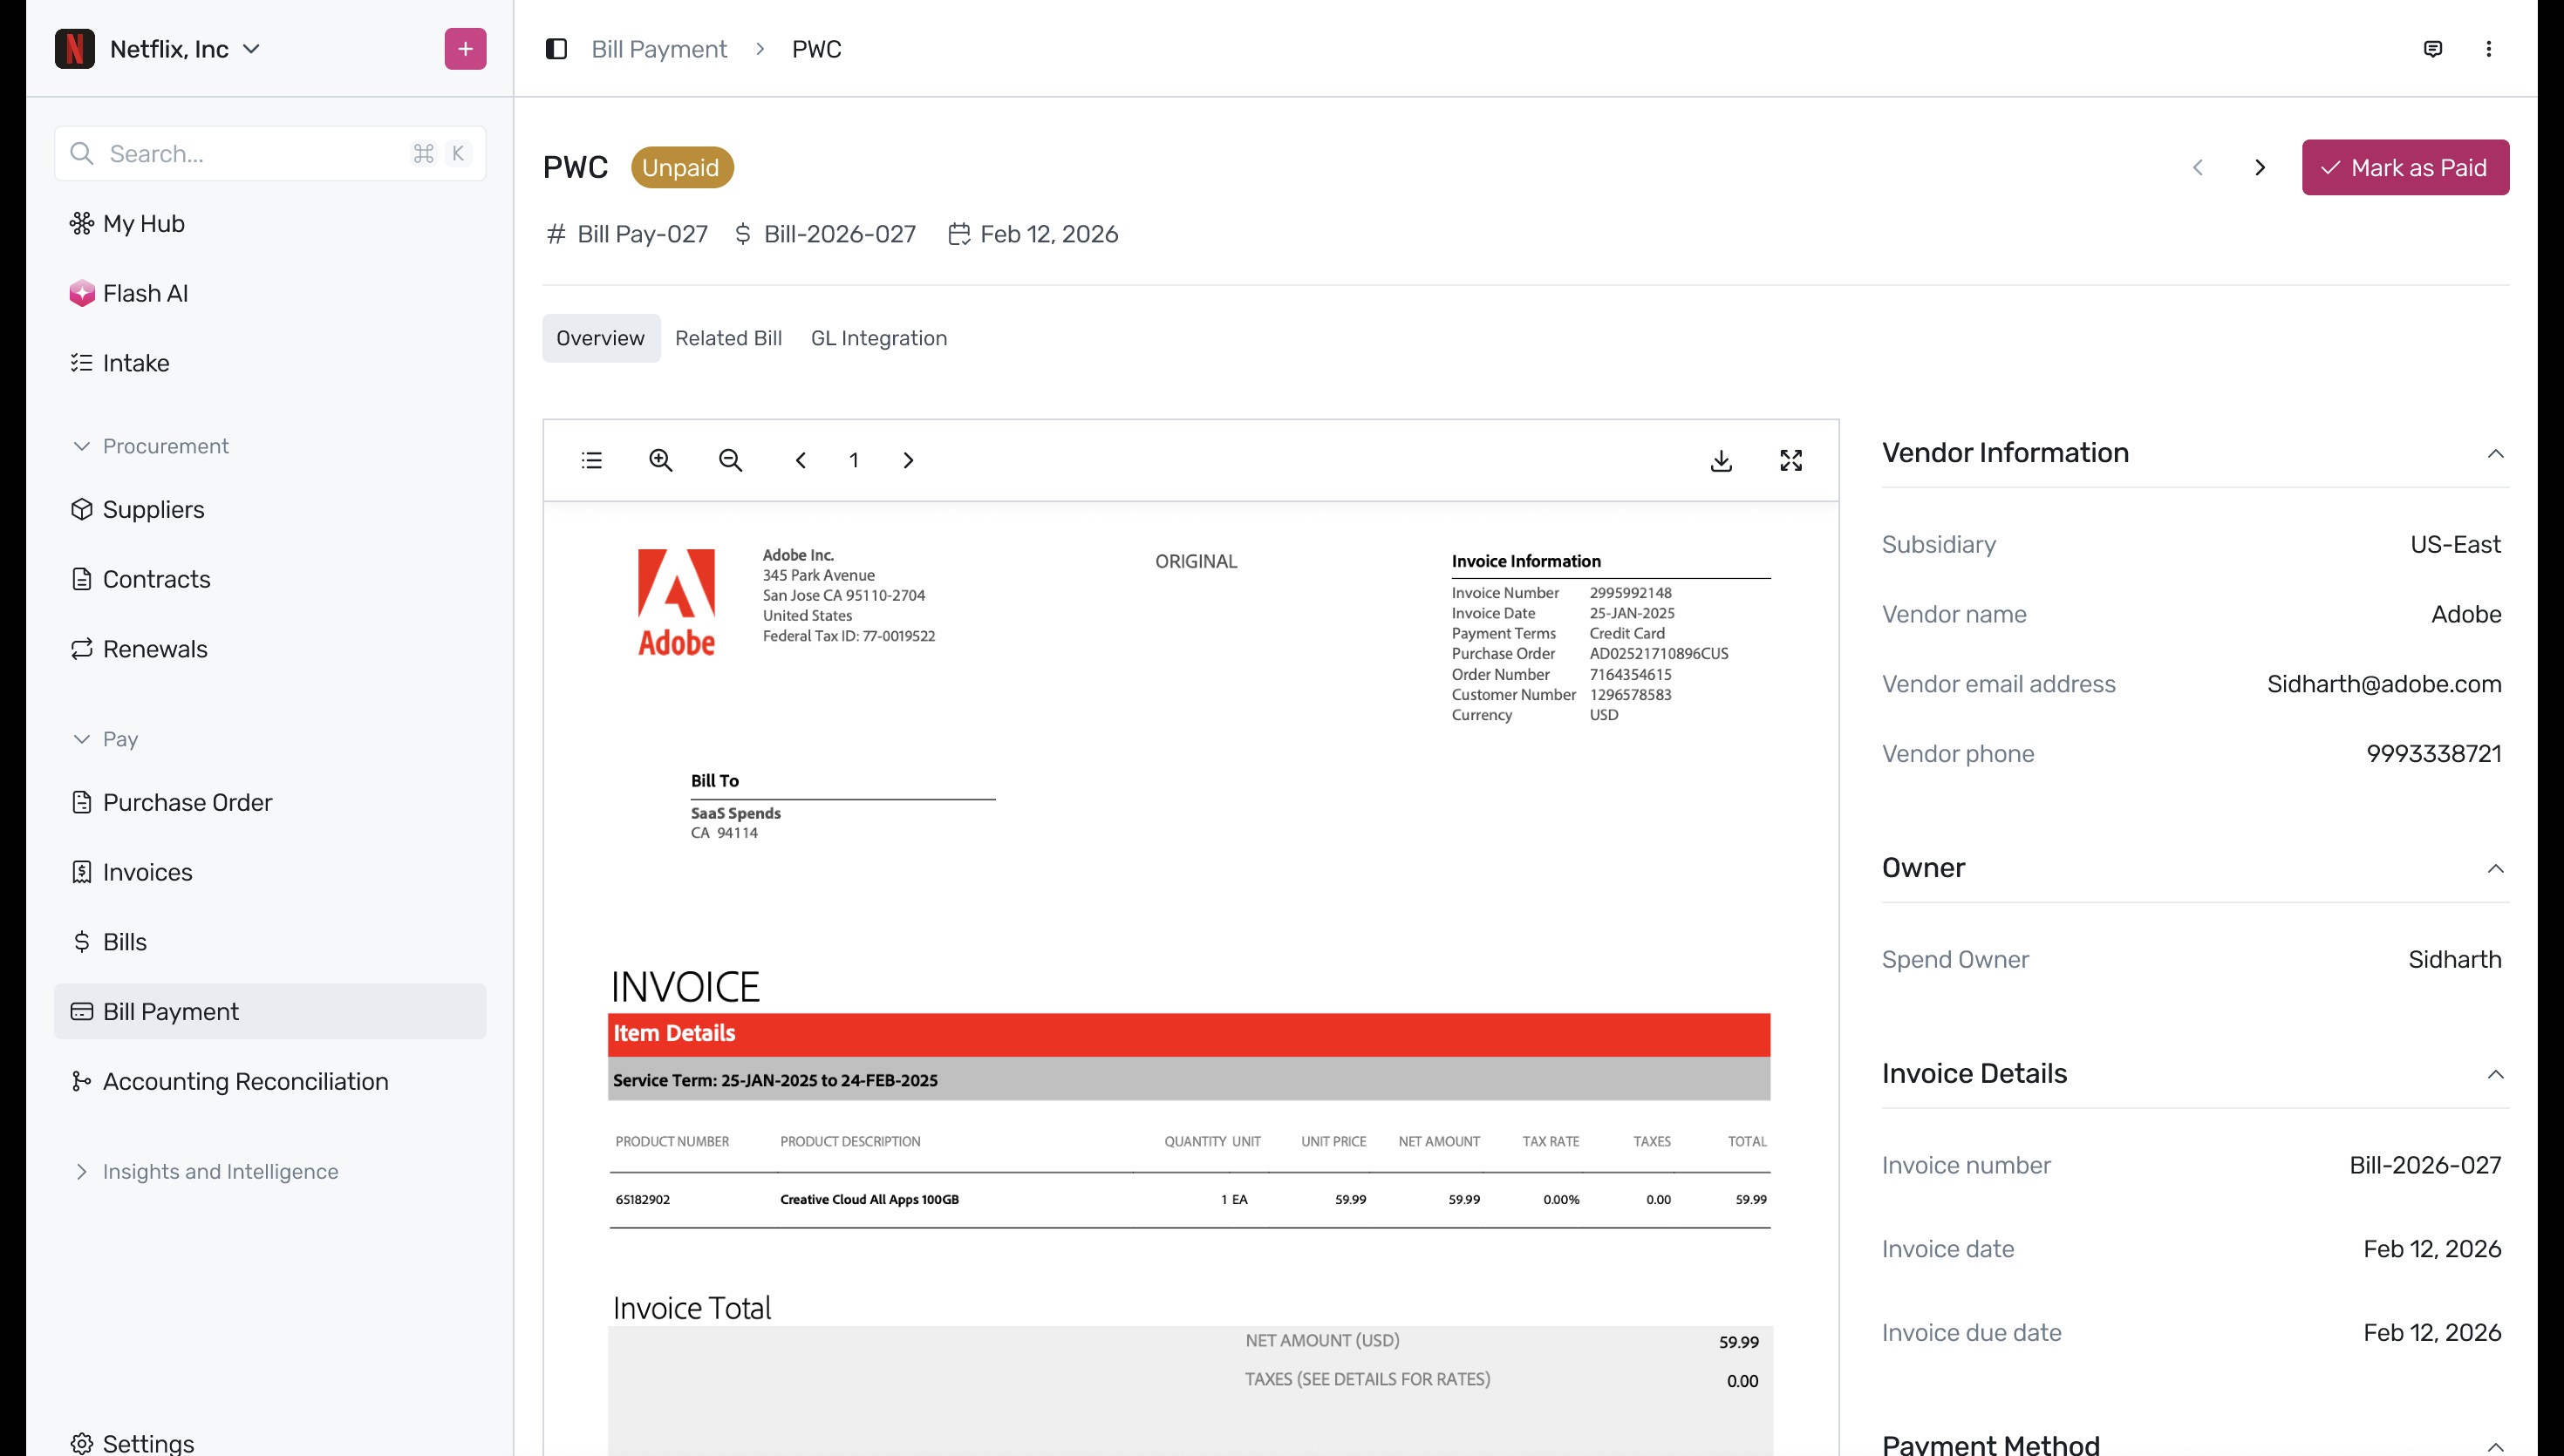
Task: Open the three-dot more options menu
Action: point(2489,49)
